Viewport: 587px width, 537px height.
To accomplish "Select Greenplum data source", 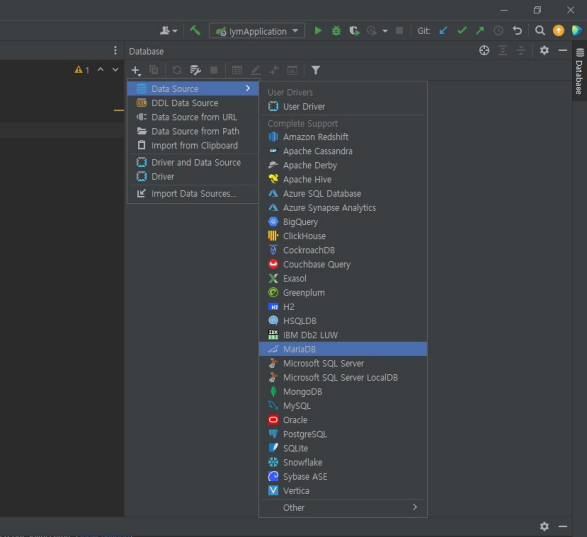I will (x=343, y=293).
